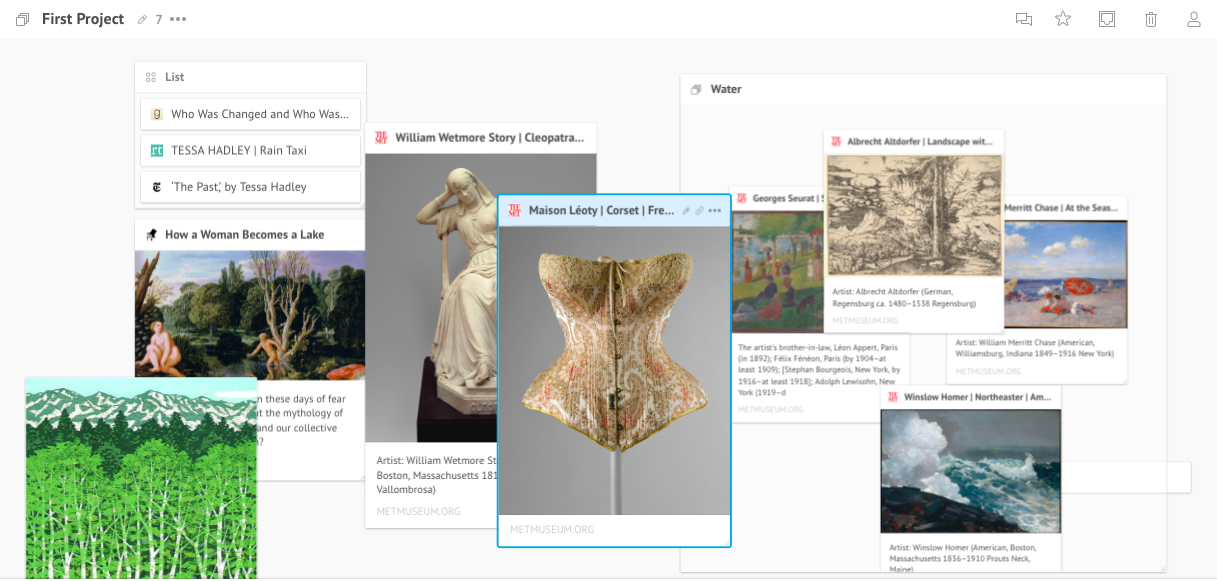Click the link icon on the Maison Léoty card
This screenshot has width=1217, height=581.
[700, 210]
